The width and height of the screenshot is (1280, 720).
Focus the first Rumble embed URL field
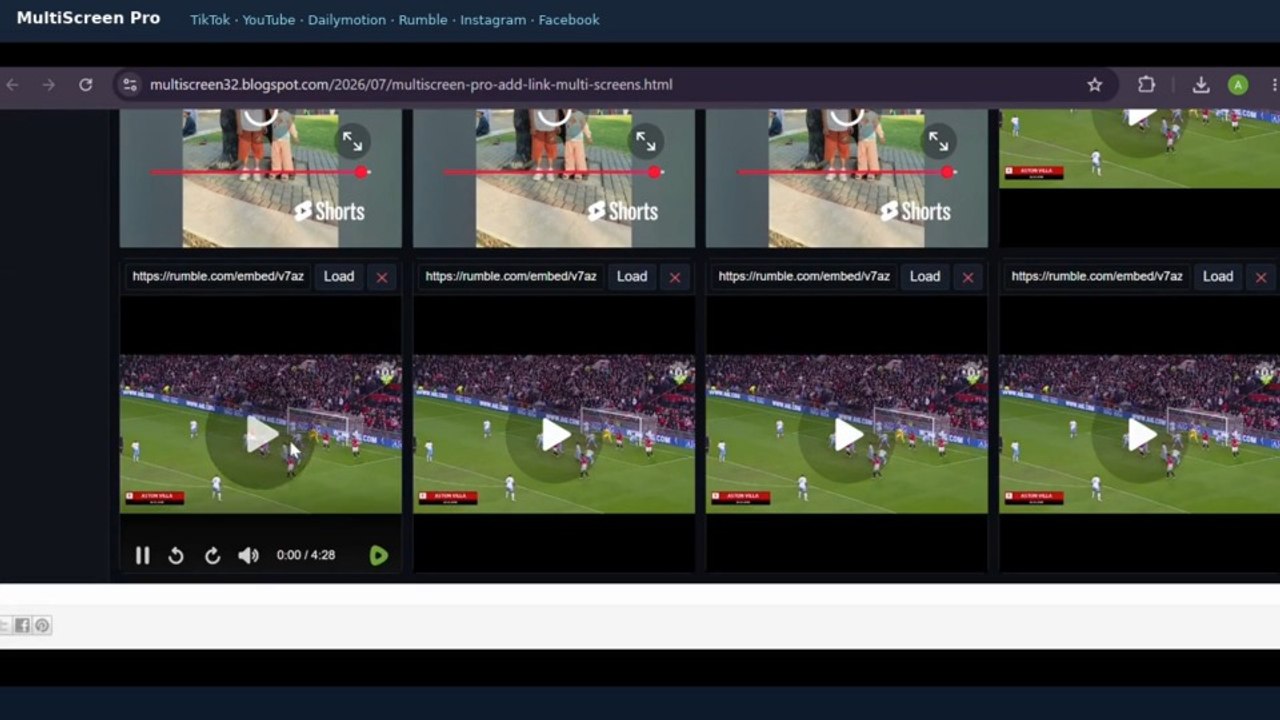coord(218,277)
